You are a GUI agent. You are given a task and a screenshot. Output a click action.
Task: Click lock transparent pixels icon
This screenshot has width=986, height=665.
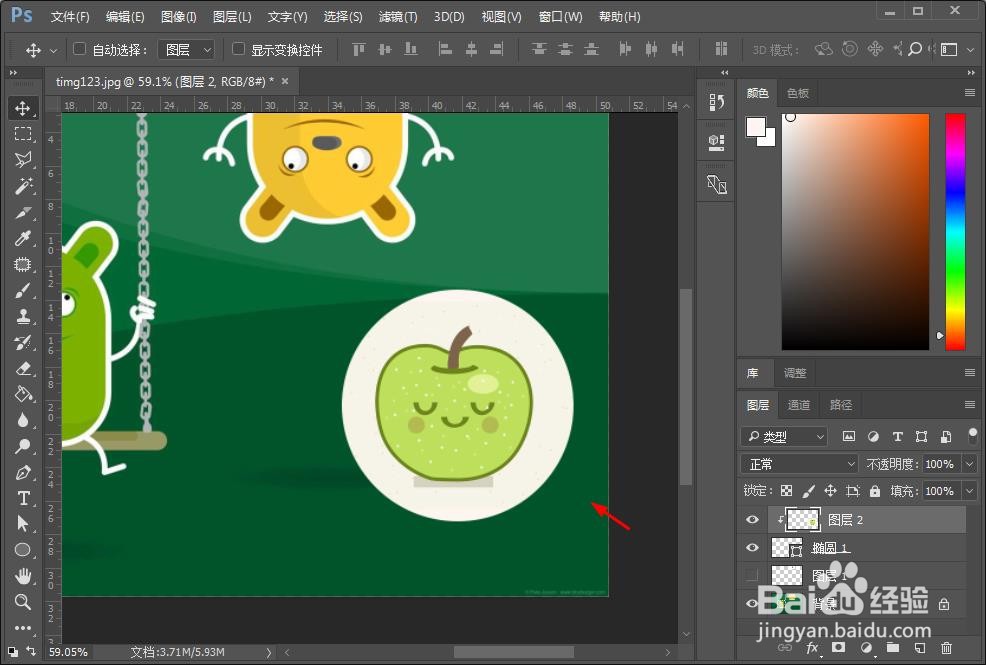[786, 491]
